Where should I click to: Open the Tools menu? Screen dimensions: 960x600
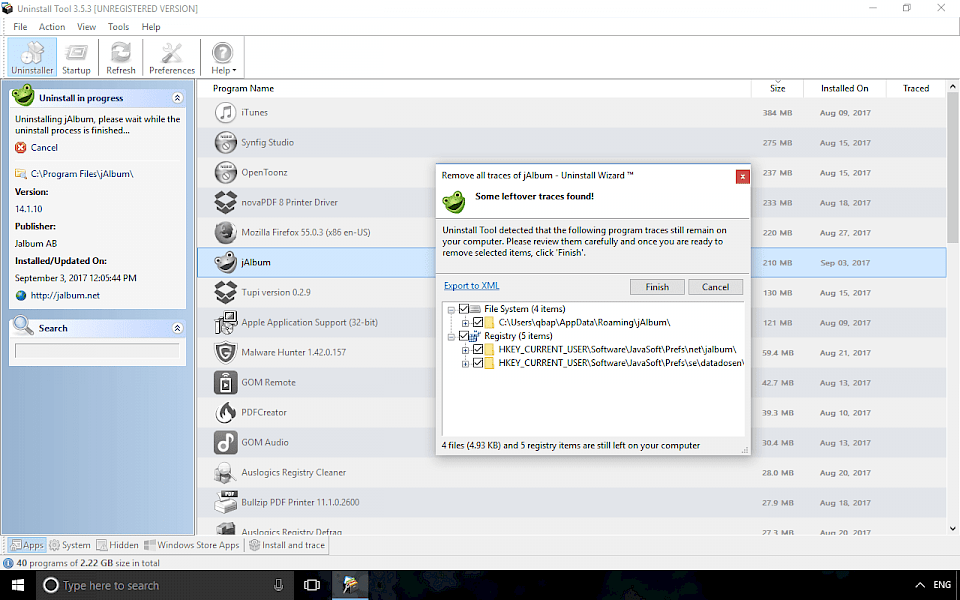click(118, 27)
